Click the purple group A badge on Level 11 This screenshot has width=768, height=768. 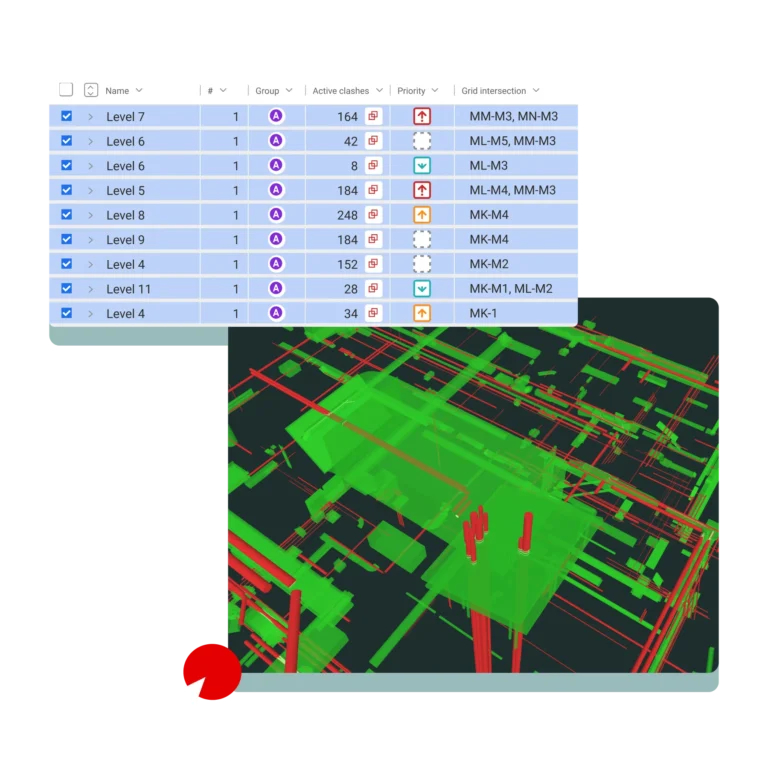click(276, 289)
